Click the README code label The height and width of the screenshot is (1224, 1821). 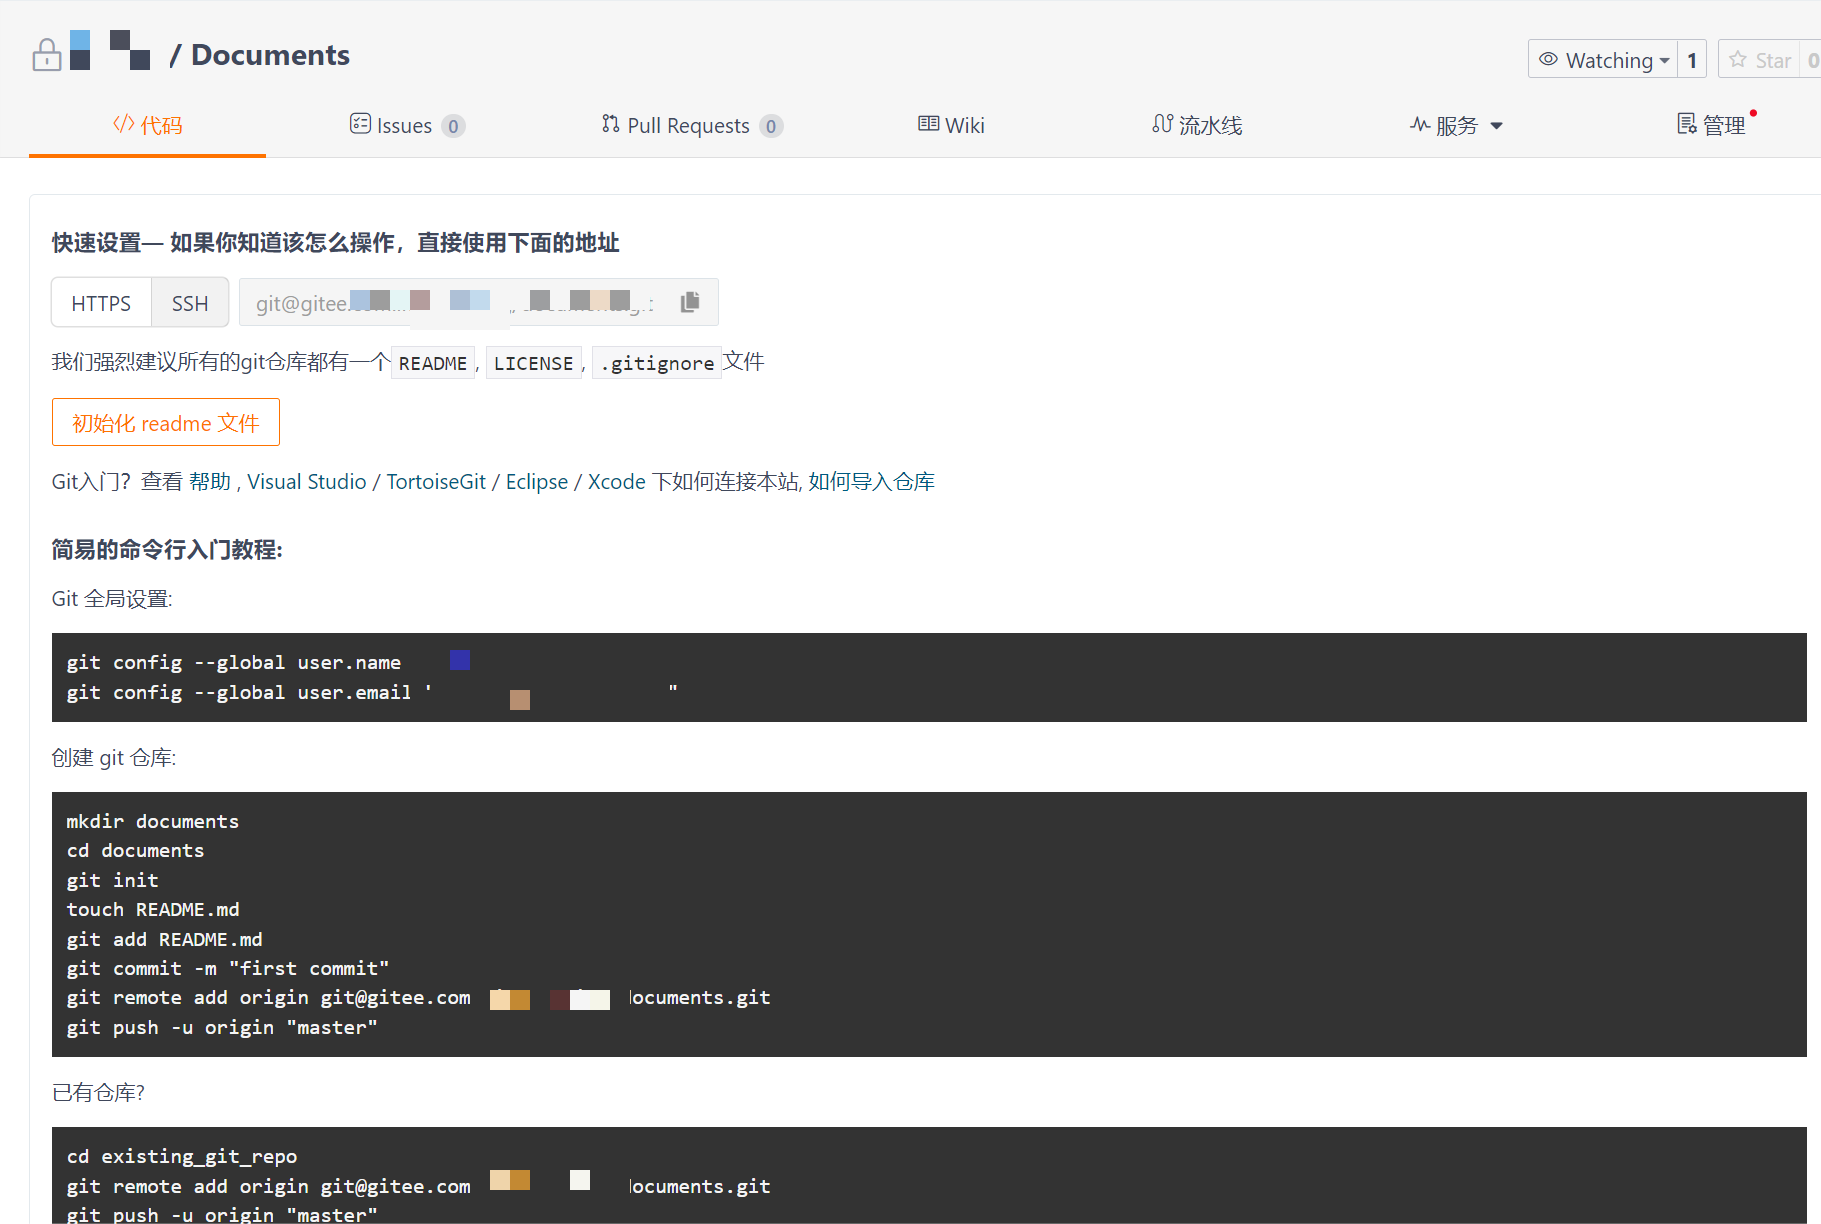click(x=433, y=363)
